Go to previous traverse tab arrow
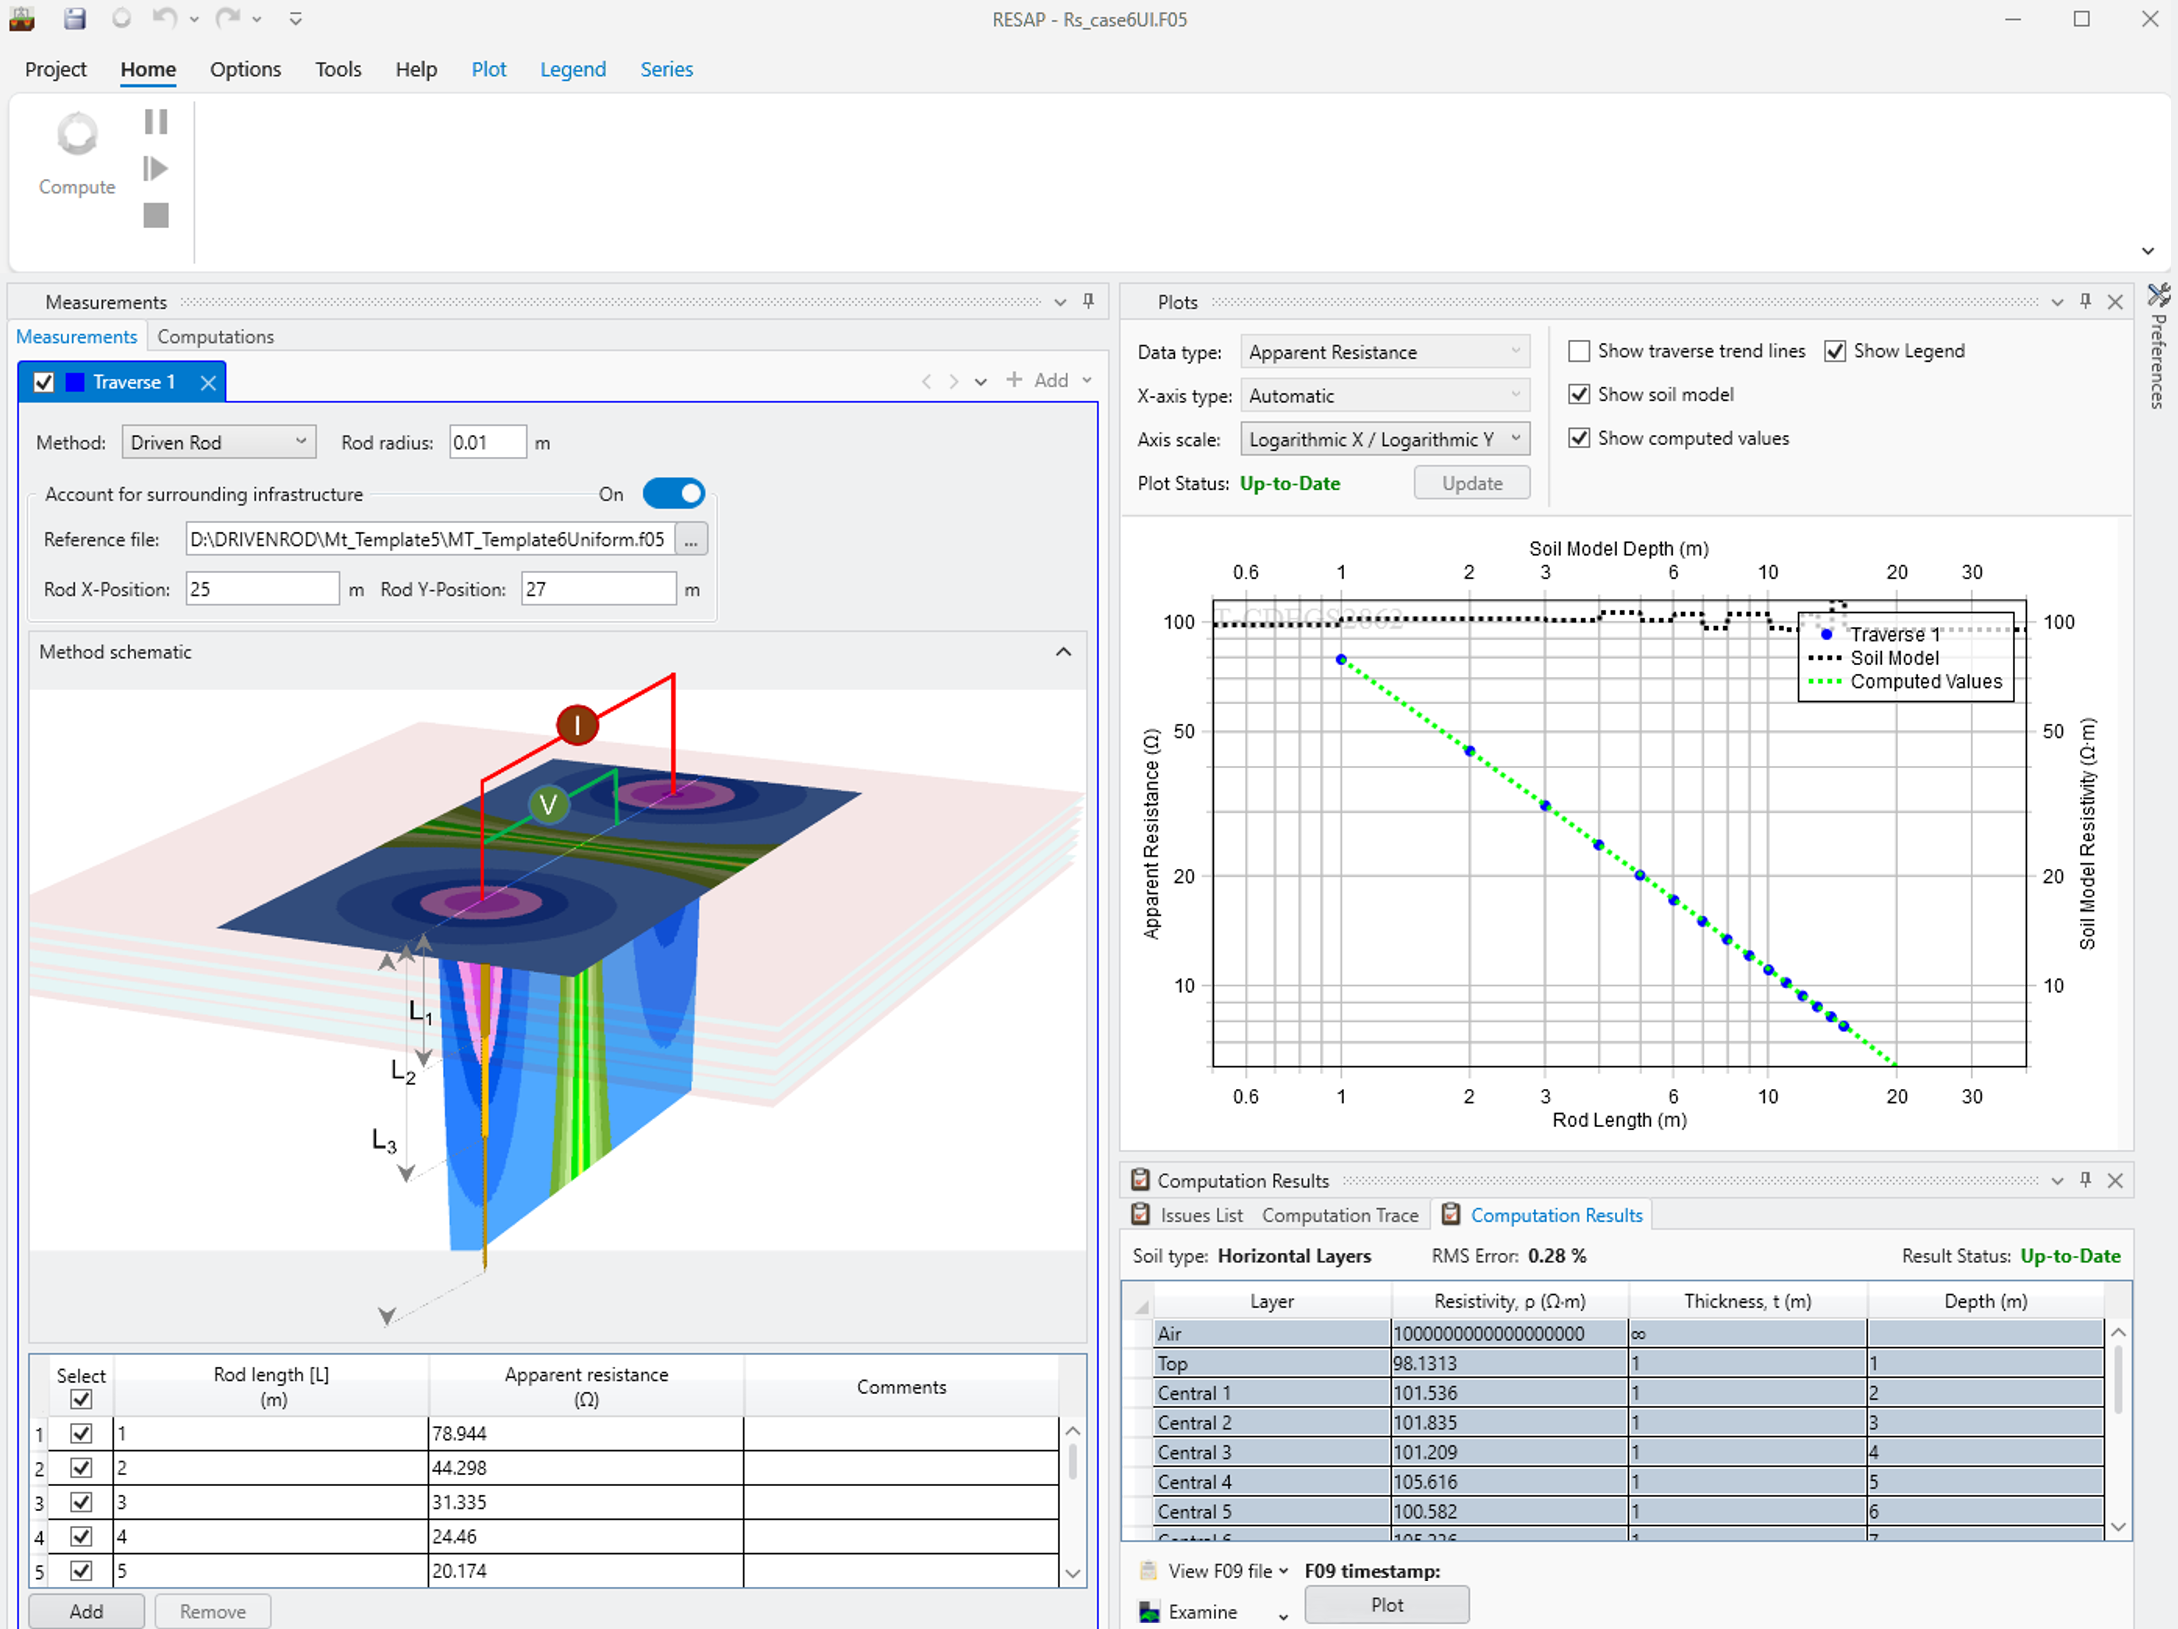 click(x=927, y=381)
